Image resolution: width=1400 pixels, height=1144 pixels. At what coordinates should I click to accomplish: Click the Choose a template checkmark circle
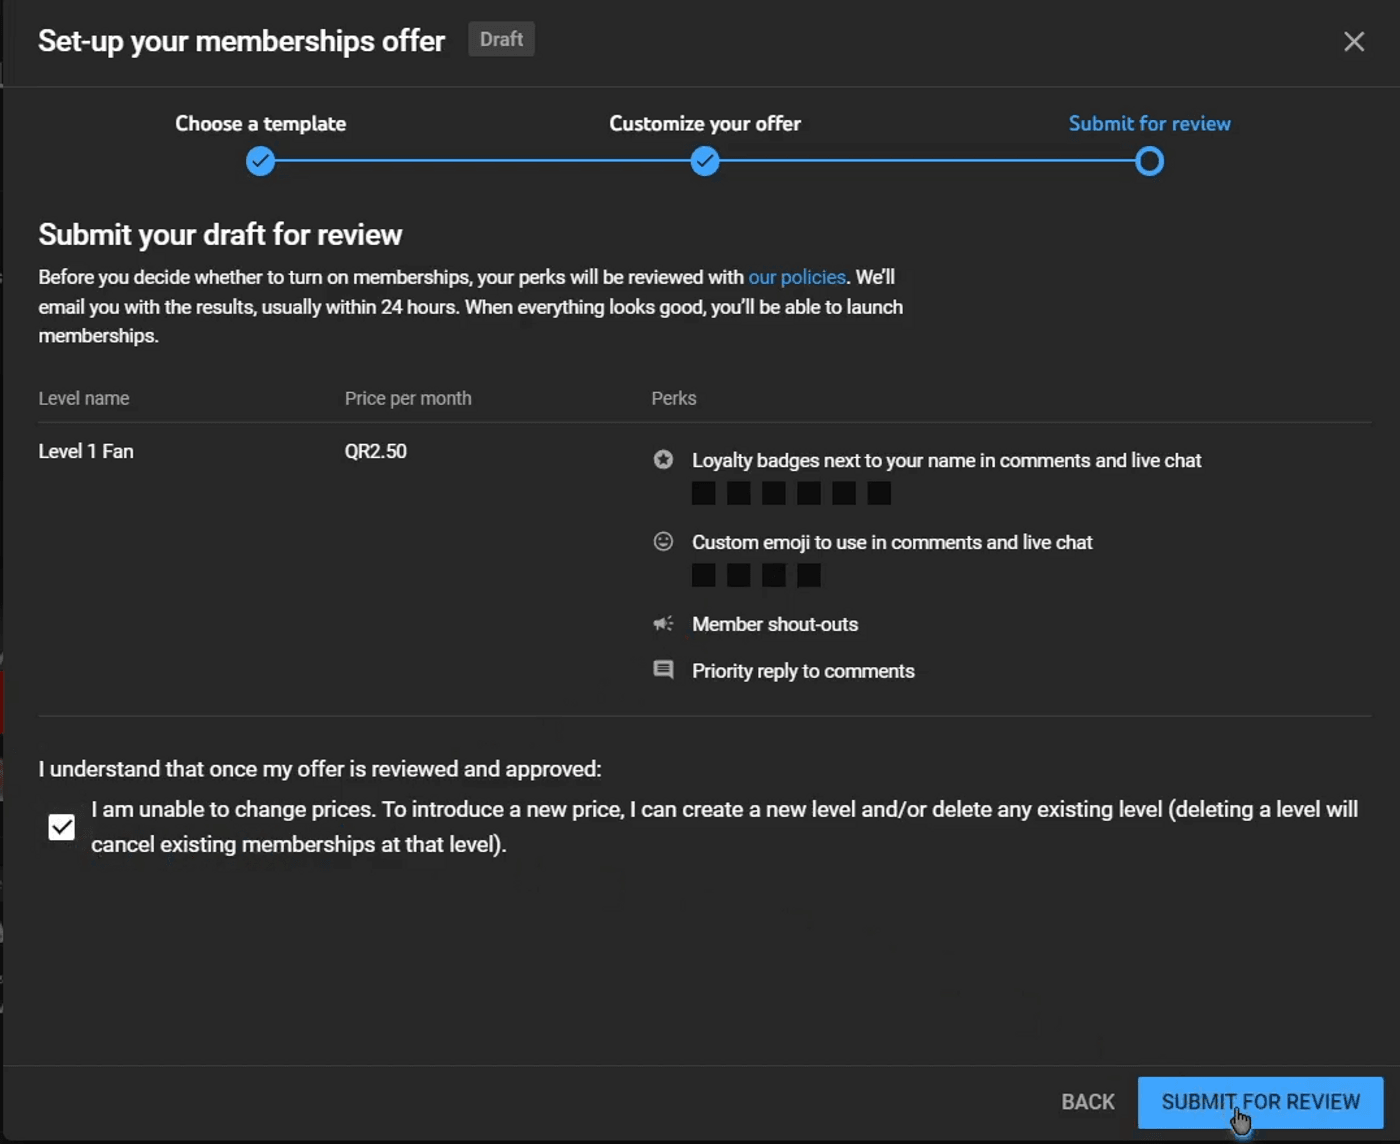pos(261,161)
